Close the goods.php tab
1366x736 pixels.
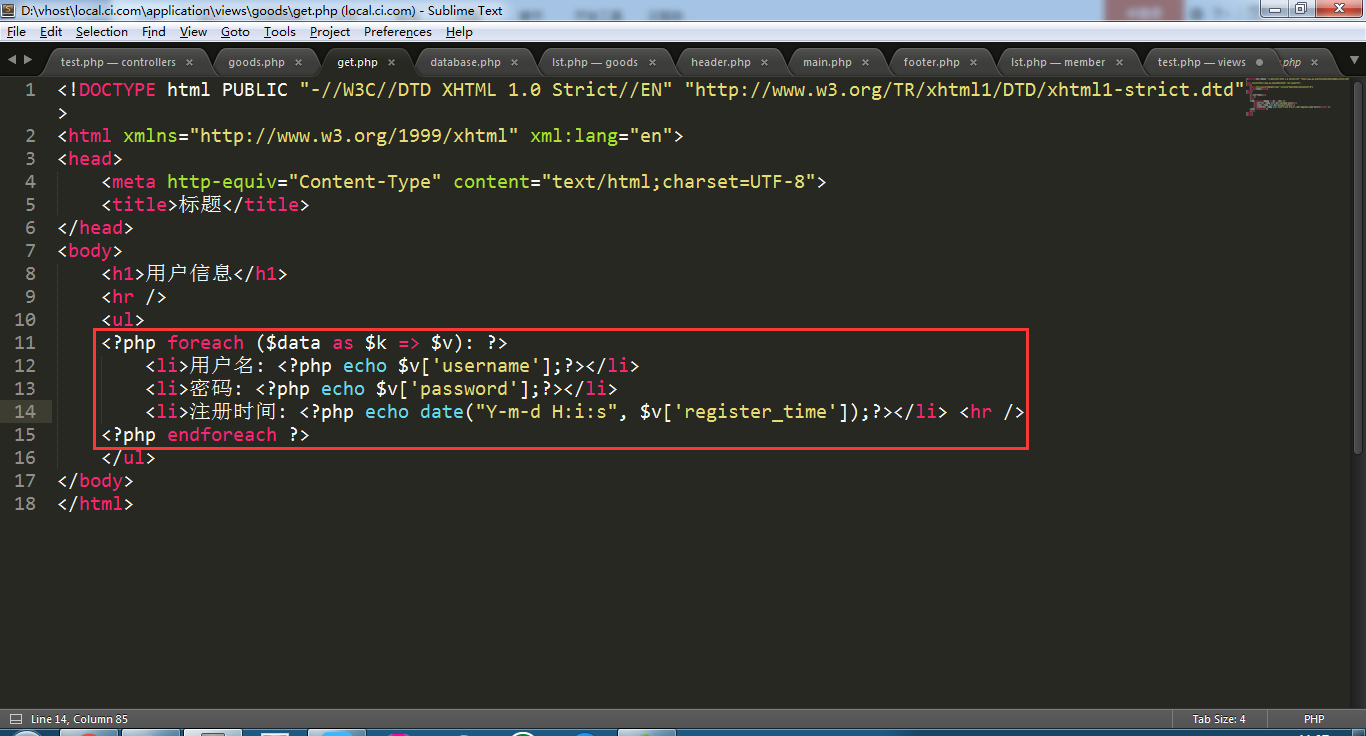coord(297,62)
